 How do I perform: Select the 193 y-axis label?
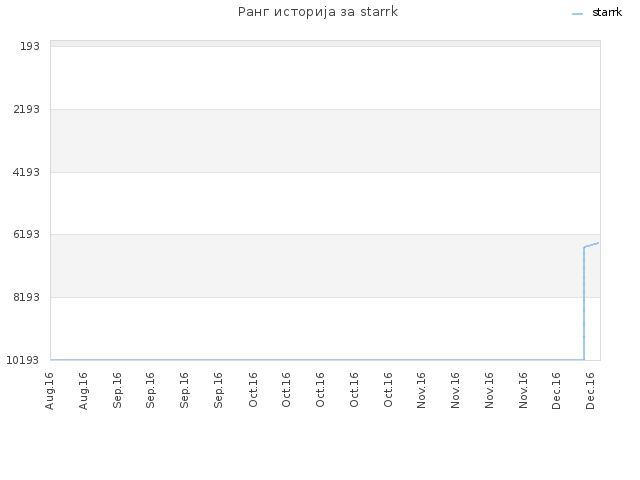30,47
